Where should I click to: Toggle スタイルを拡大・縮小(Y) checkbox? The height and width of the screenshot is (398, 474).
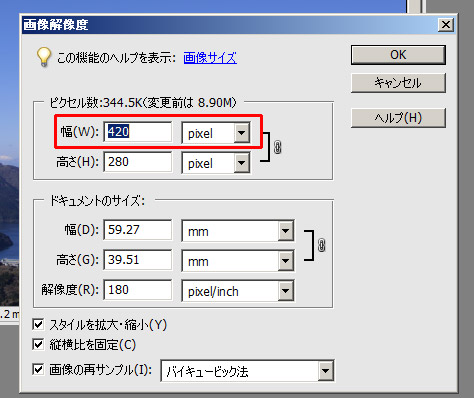(x=38, y=324)
